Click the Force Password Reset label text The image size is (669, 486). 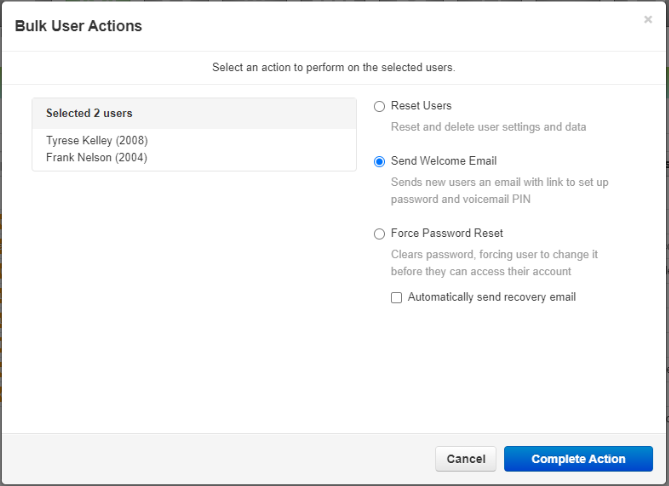[x=447, y=233]
